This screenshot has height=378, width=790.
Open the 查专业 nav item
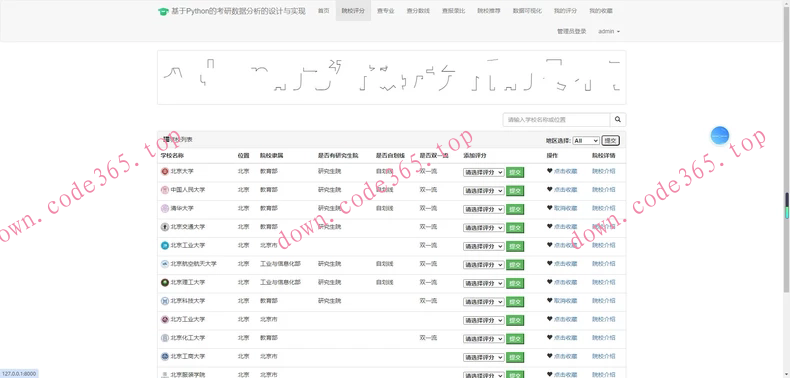(x=385, y=11)
